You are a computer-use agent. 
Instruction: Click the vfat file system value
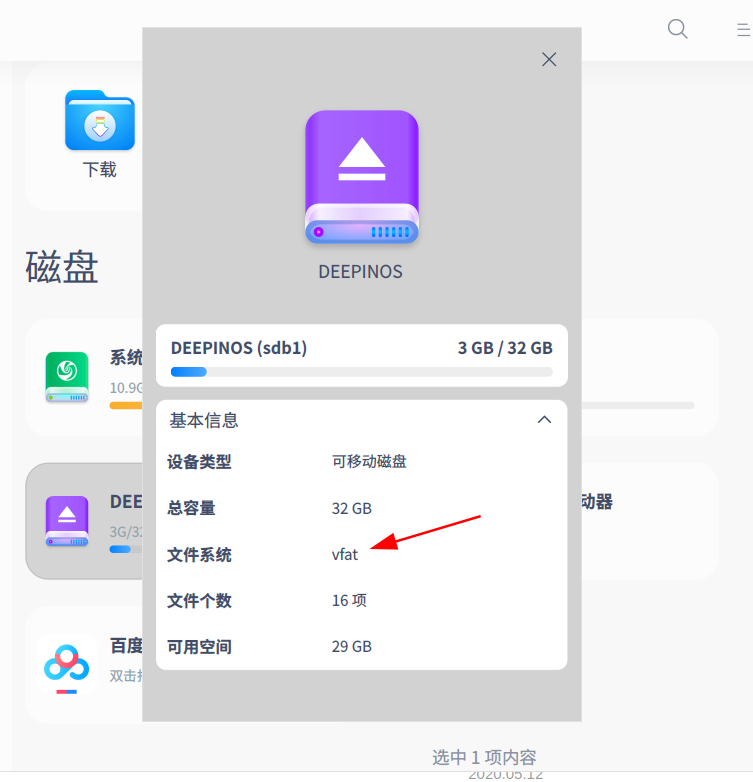[345, 555]
